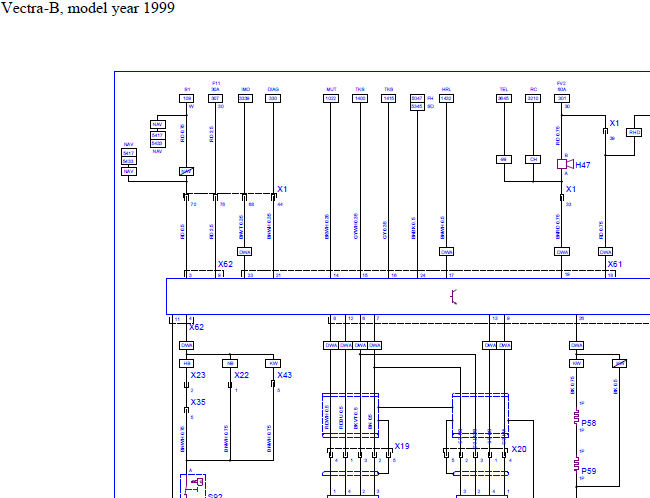The image size is (650, 498).
Task: Click the X61 connector label
Action: tap(615, 264)
